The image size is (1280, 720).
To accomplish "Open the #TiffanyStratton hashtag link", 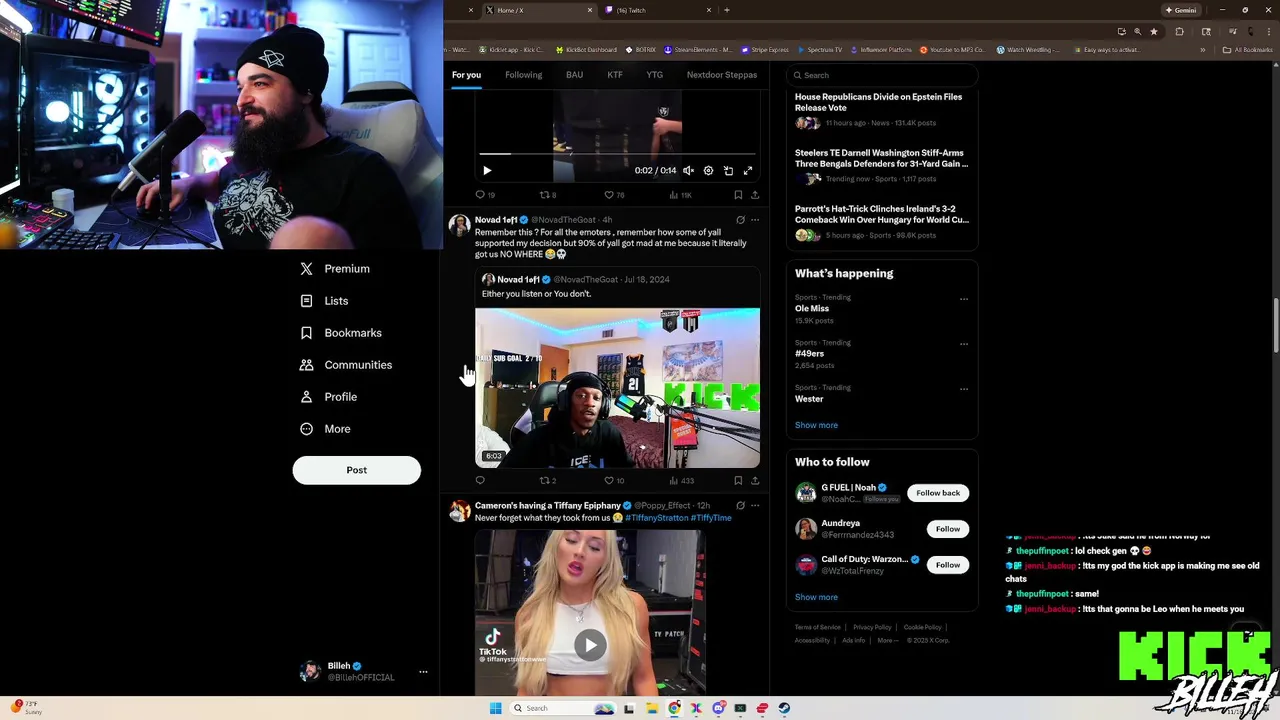I will pyautogui.click(x=657, y=518).
